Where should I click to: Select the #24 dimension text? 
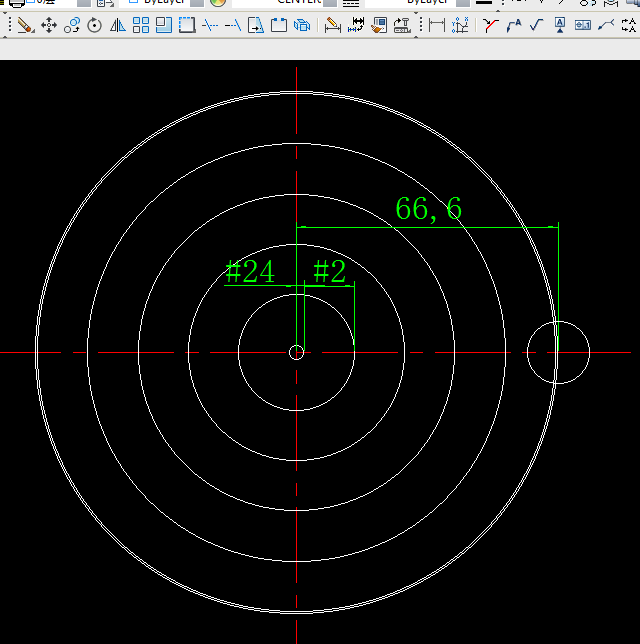tap(250, 271)
